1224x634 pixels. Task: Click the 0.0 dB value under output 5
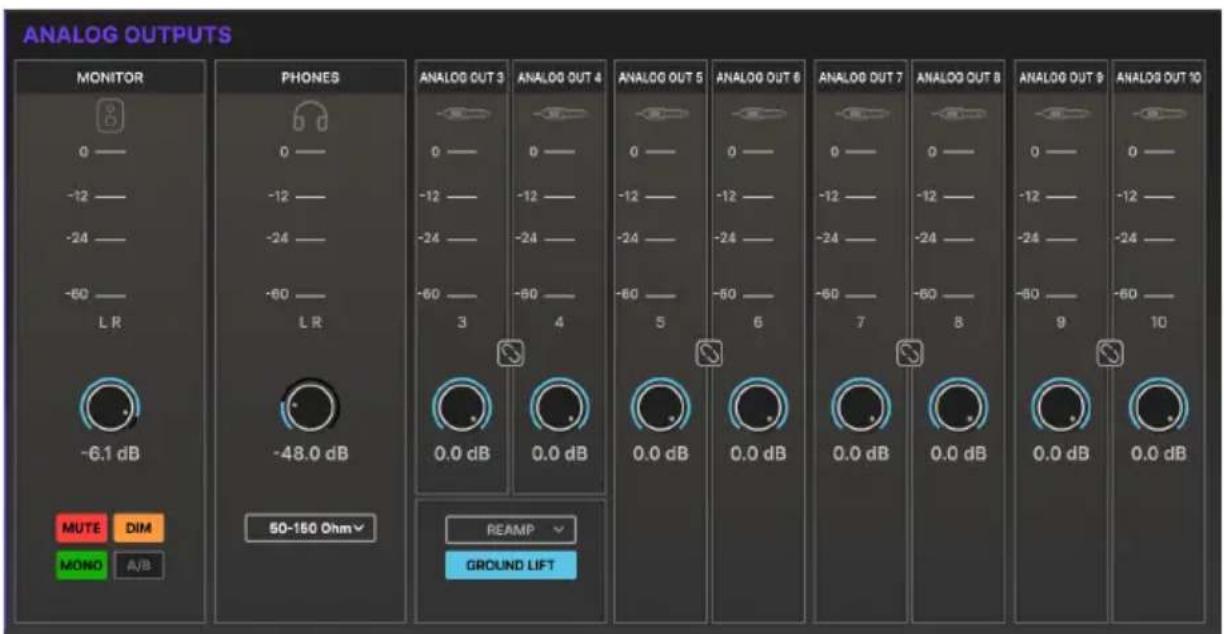point(660,454)
